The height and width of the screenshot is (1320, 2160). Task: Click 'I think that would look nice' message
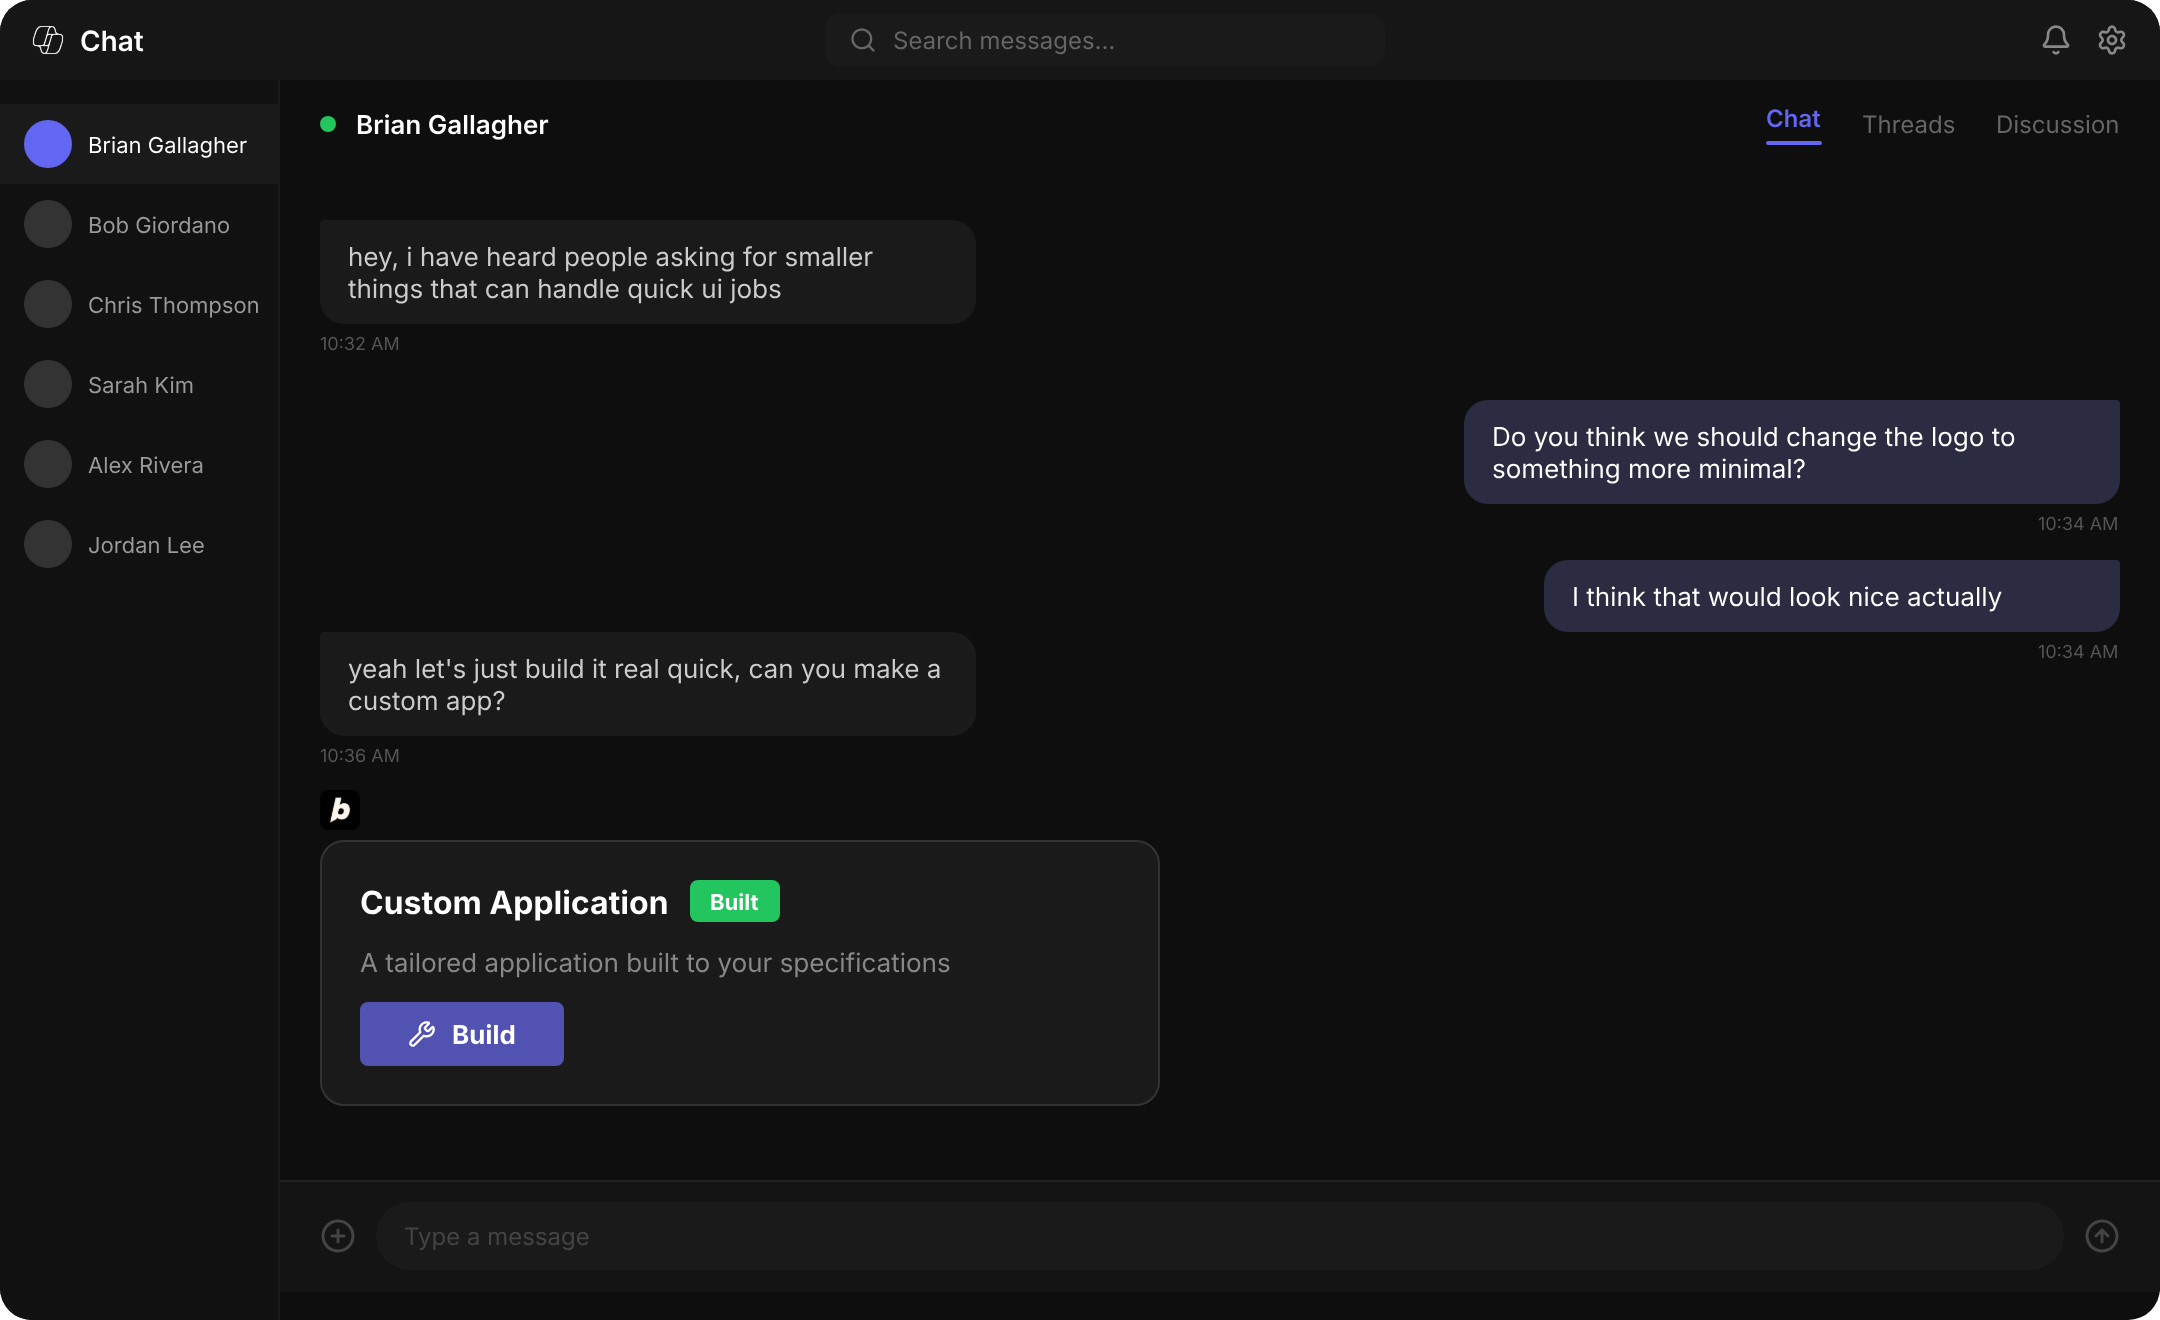coord(1832,596)
